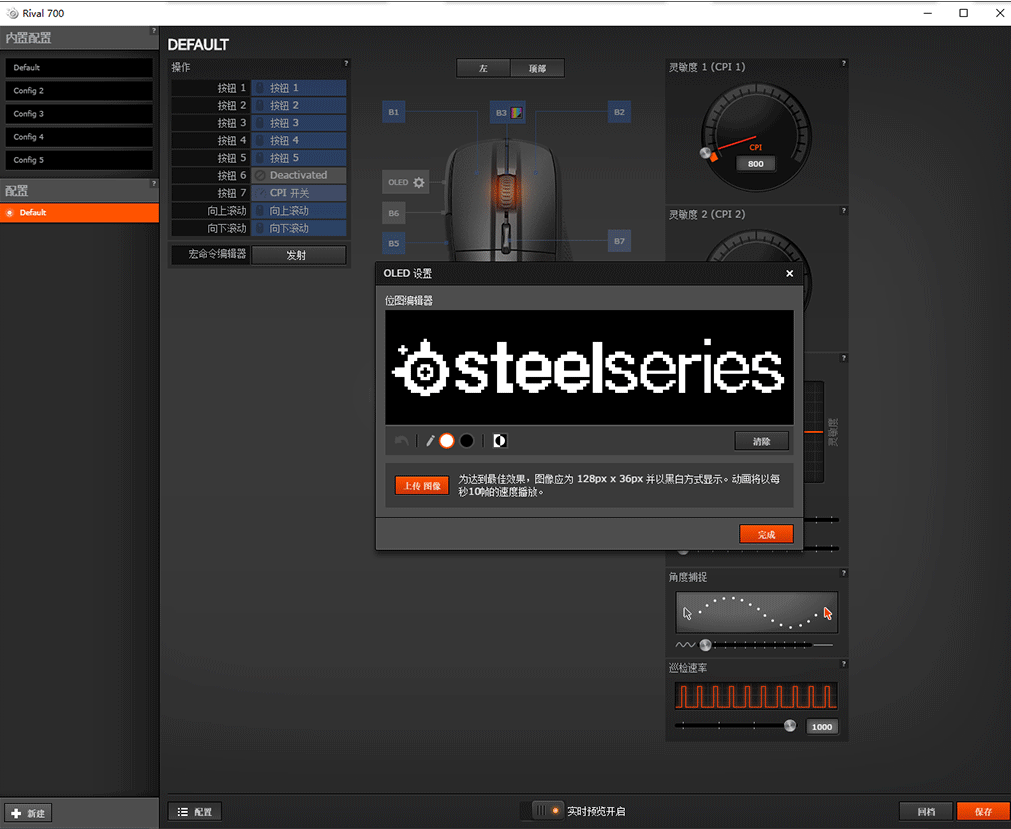Open blue 向下滚动 action value cell
The width and height of the screenshot is (1011, 829).
299,228
